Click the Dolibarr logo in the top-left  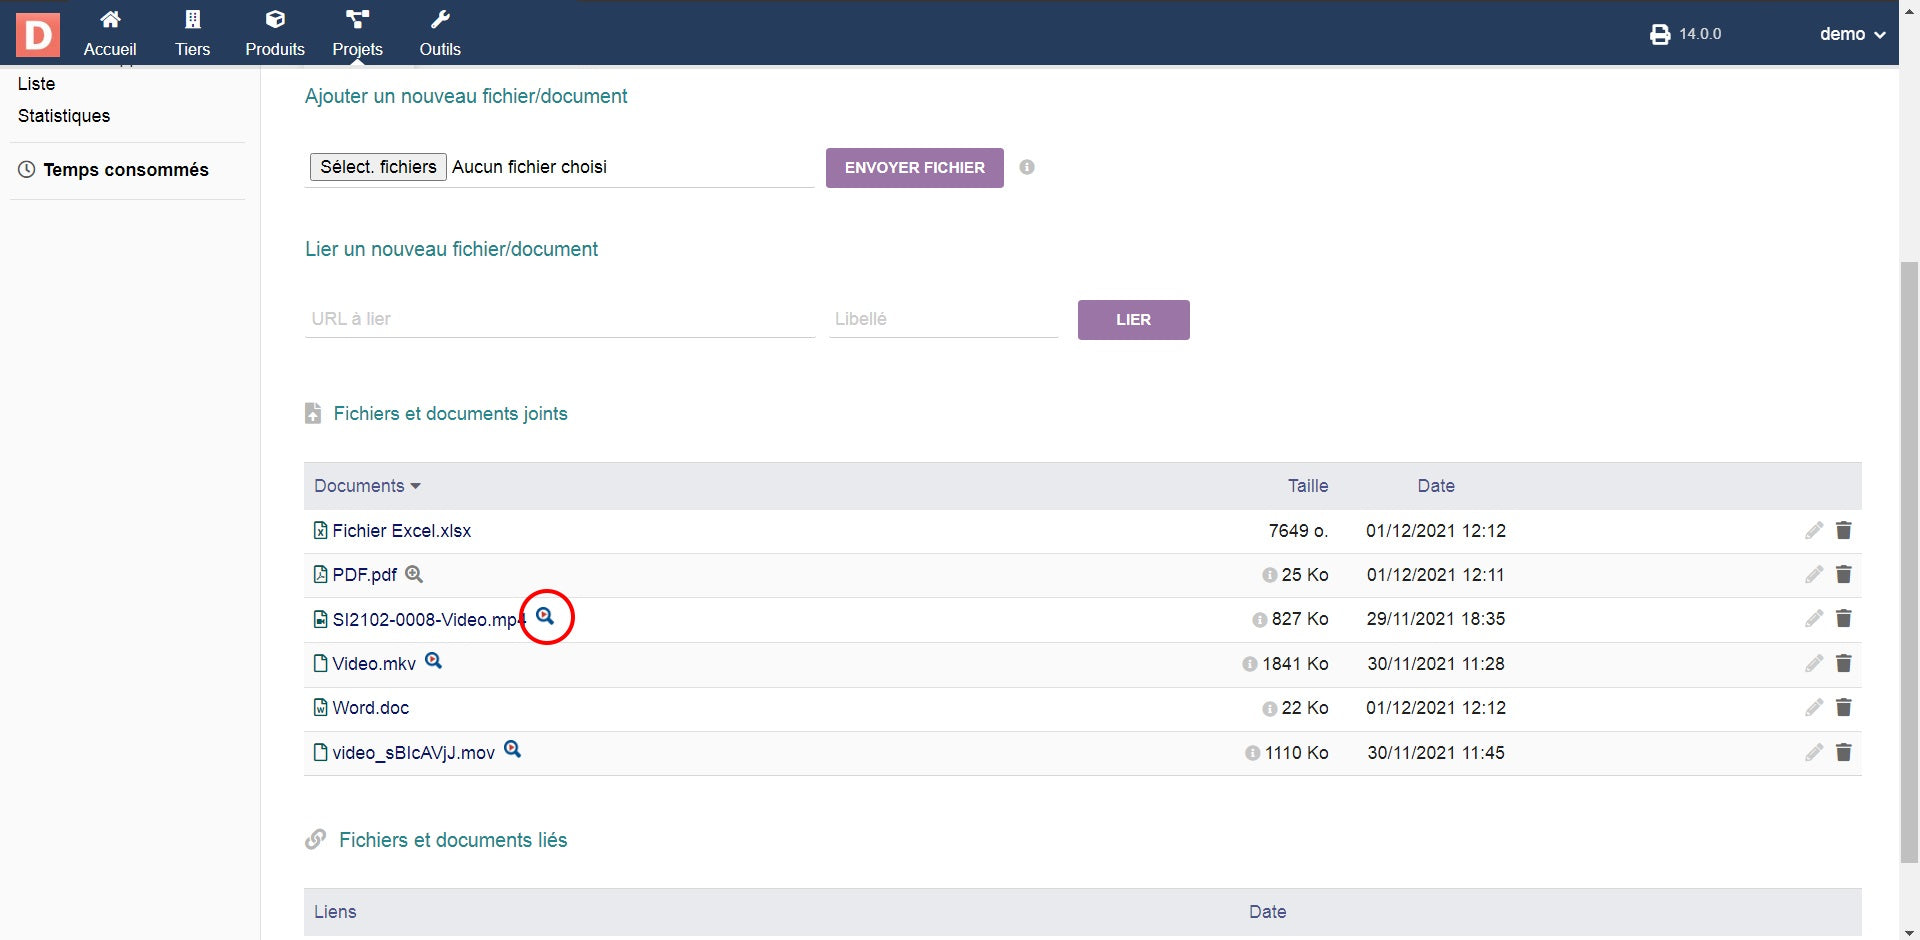tap(38, 34)
